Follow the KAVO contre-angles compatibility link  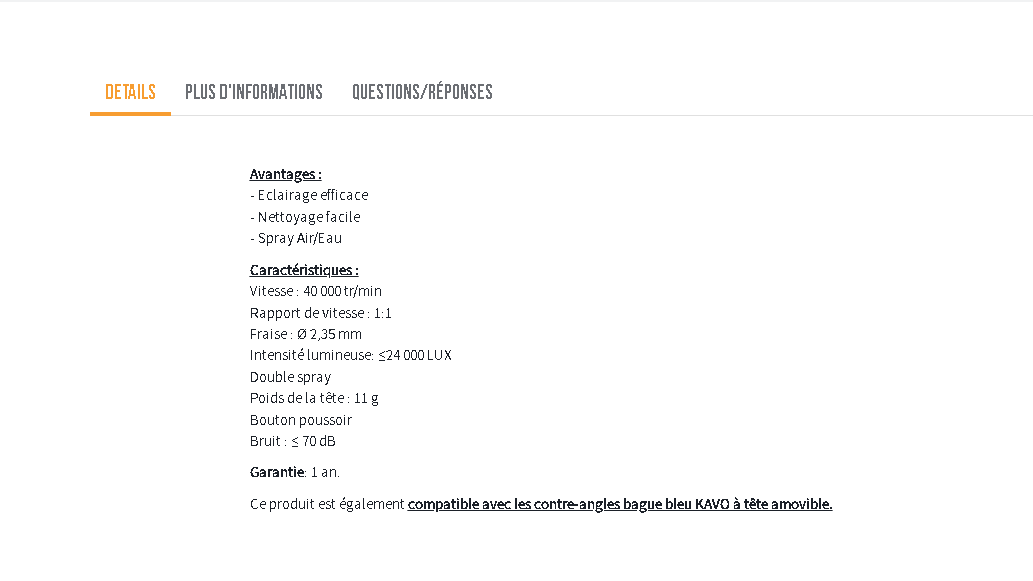619,504
